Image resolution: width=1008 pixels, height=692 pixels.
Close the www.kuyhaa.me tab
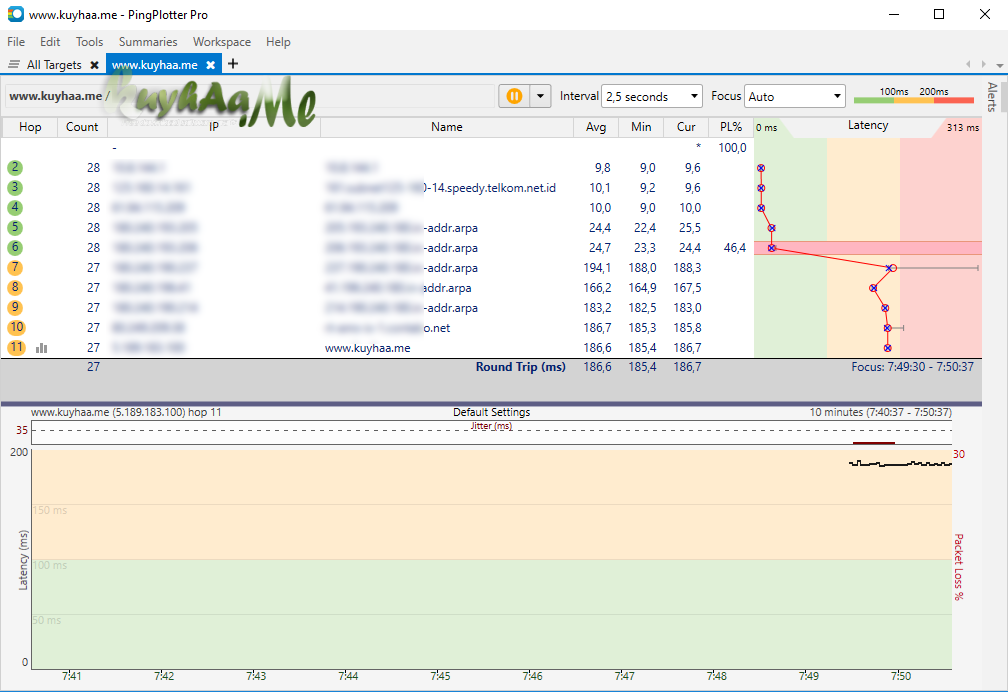(210, 65)
